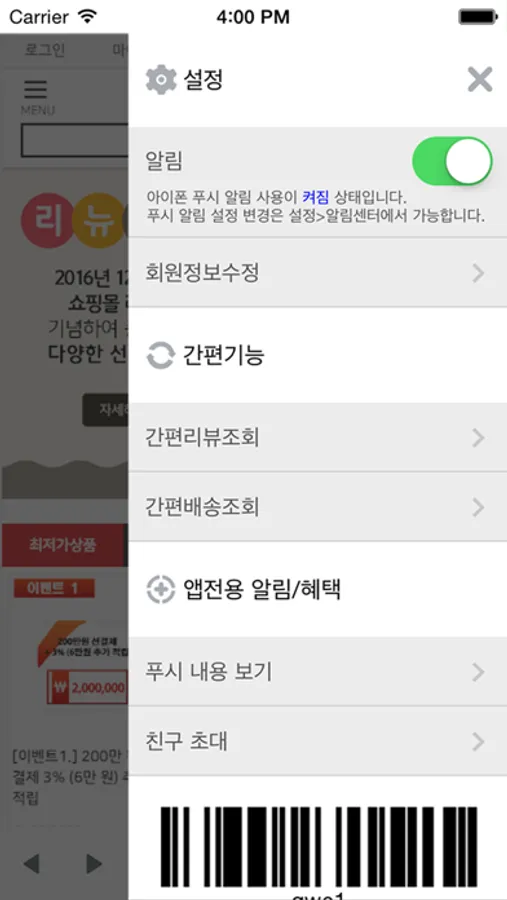Image resolution: width=507 pixels, height=900 pixels.
Task: Click chevron beside 간편리뷰조회
Action: click(478, 439)
